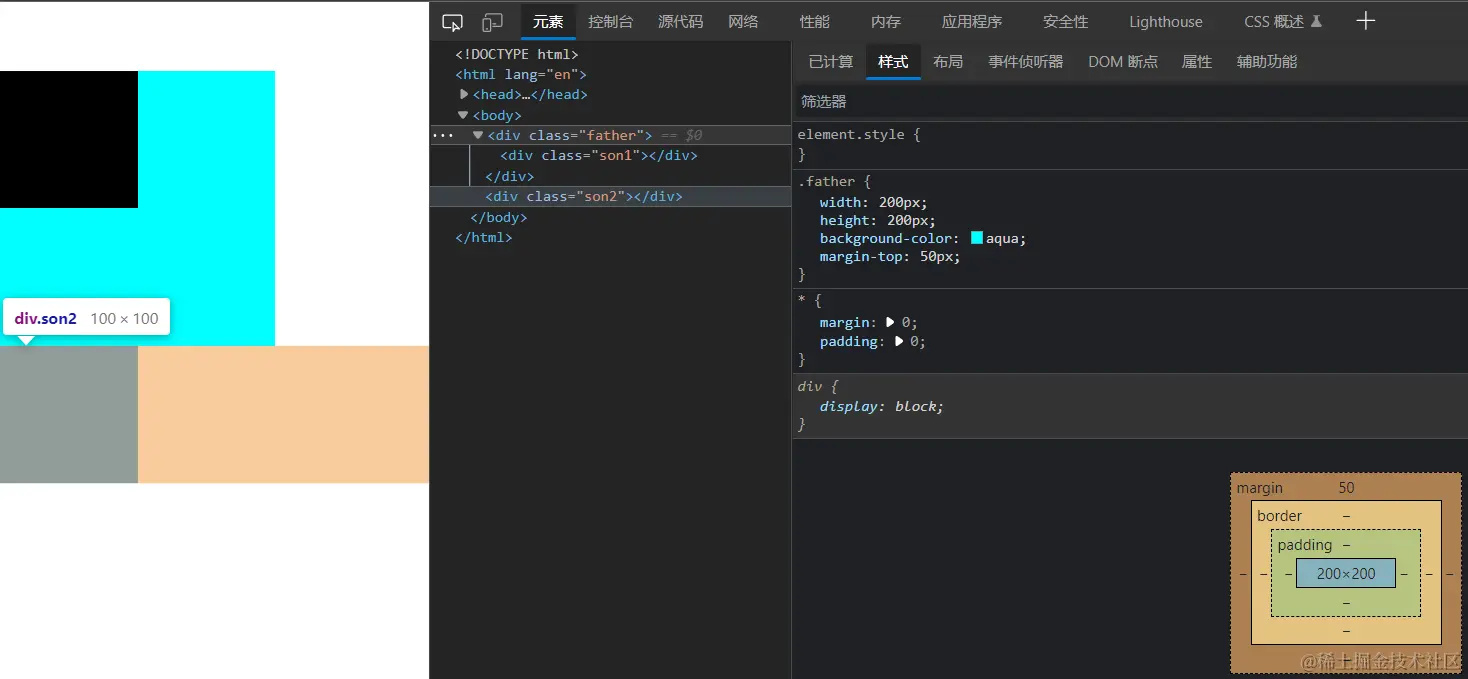Open the DOM 断点 pane tab
The height and width of the screenshot is (679, 1468).
click(1123, 62)
